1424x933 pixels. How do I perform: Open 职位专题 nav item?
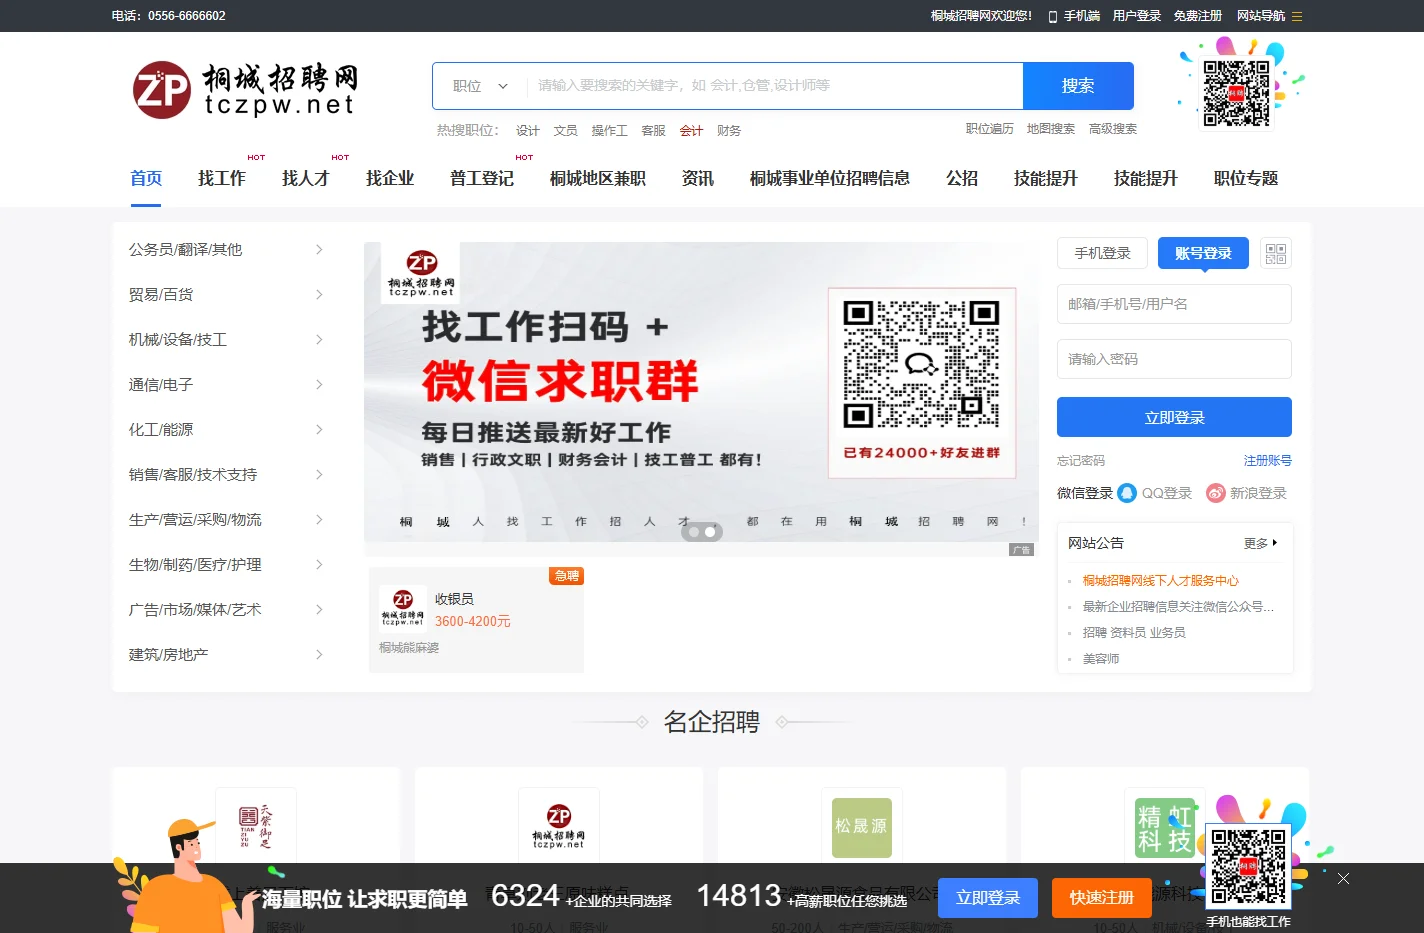click(1246, 178)
